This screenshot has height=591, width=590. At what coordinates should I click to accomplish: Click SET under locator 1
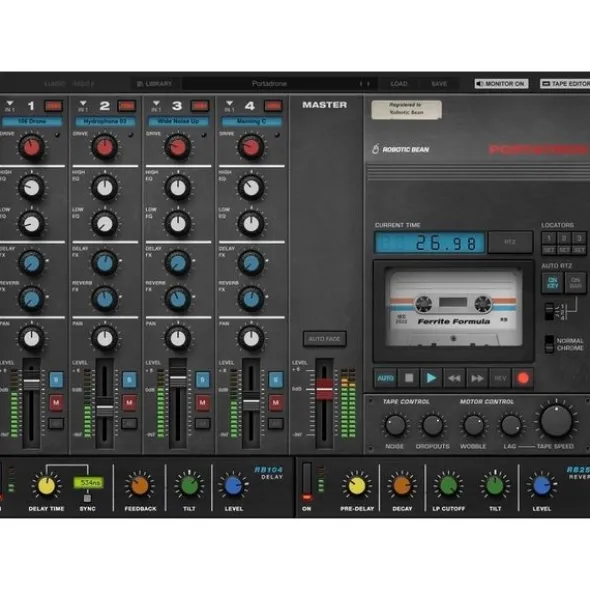(549, 250)
